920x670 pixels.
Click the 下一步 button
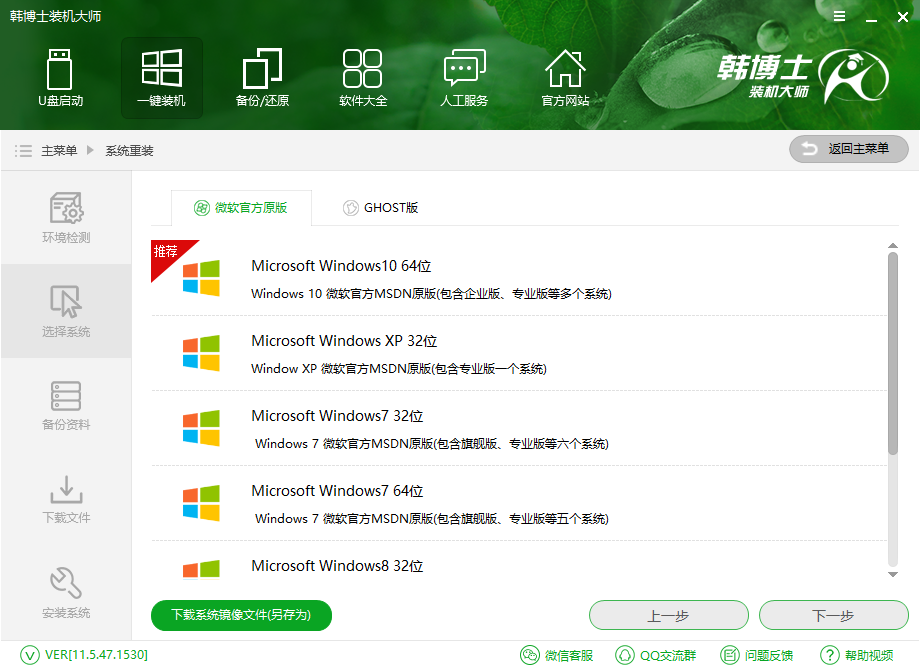click(834, 615)
